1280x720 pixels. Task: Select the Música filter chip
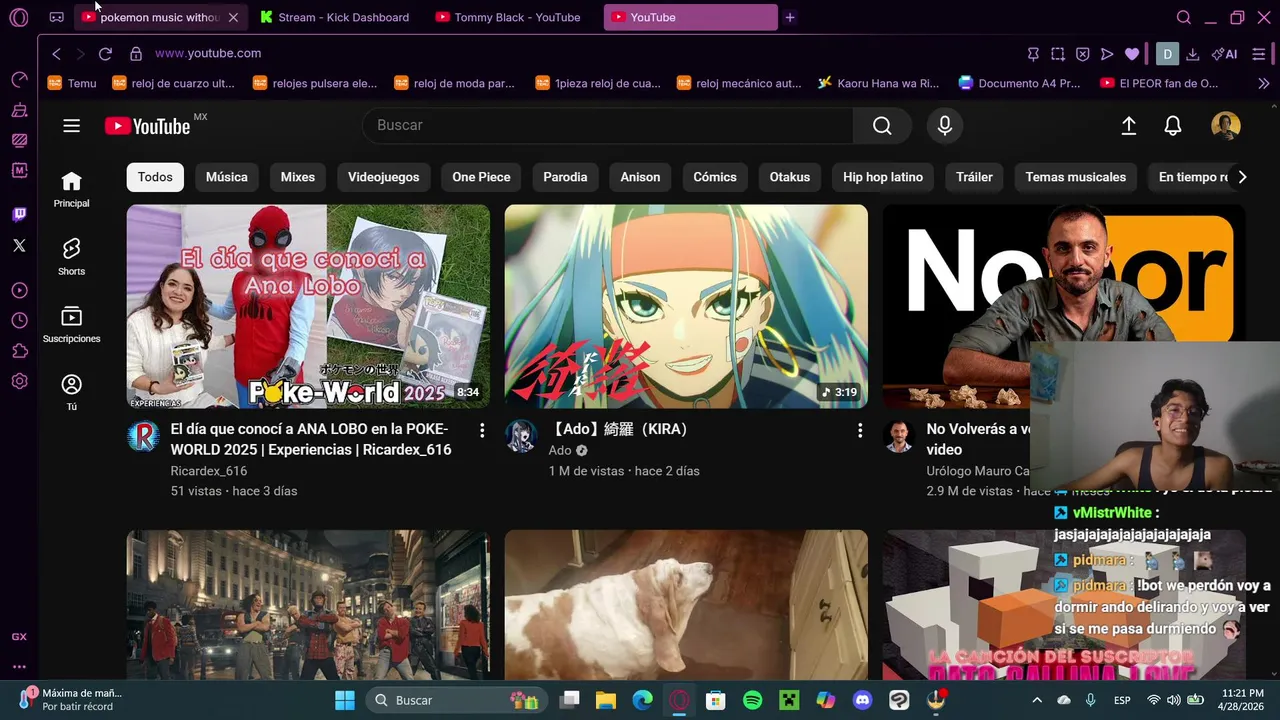pos(227,177)
